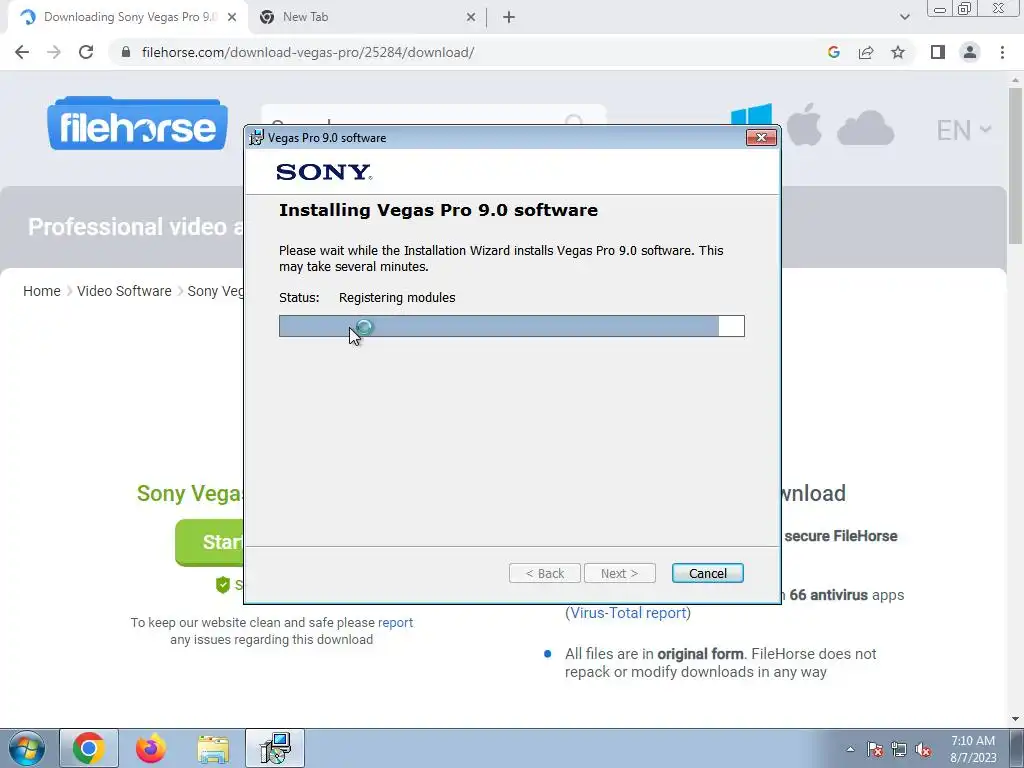Select the Apple Mac platform icon
Screen dimensions: 1024x768
click(x=804, y=124)
